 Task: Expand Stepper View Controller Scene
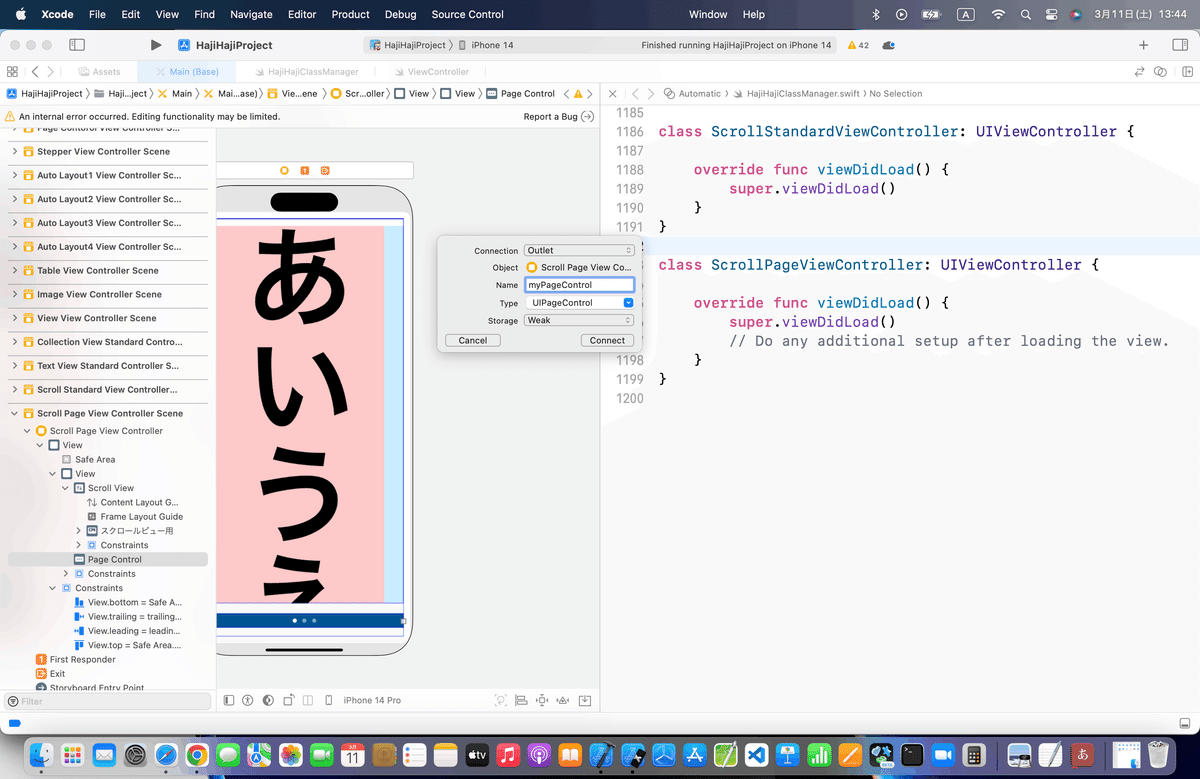click(15, 151)
